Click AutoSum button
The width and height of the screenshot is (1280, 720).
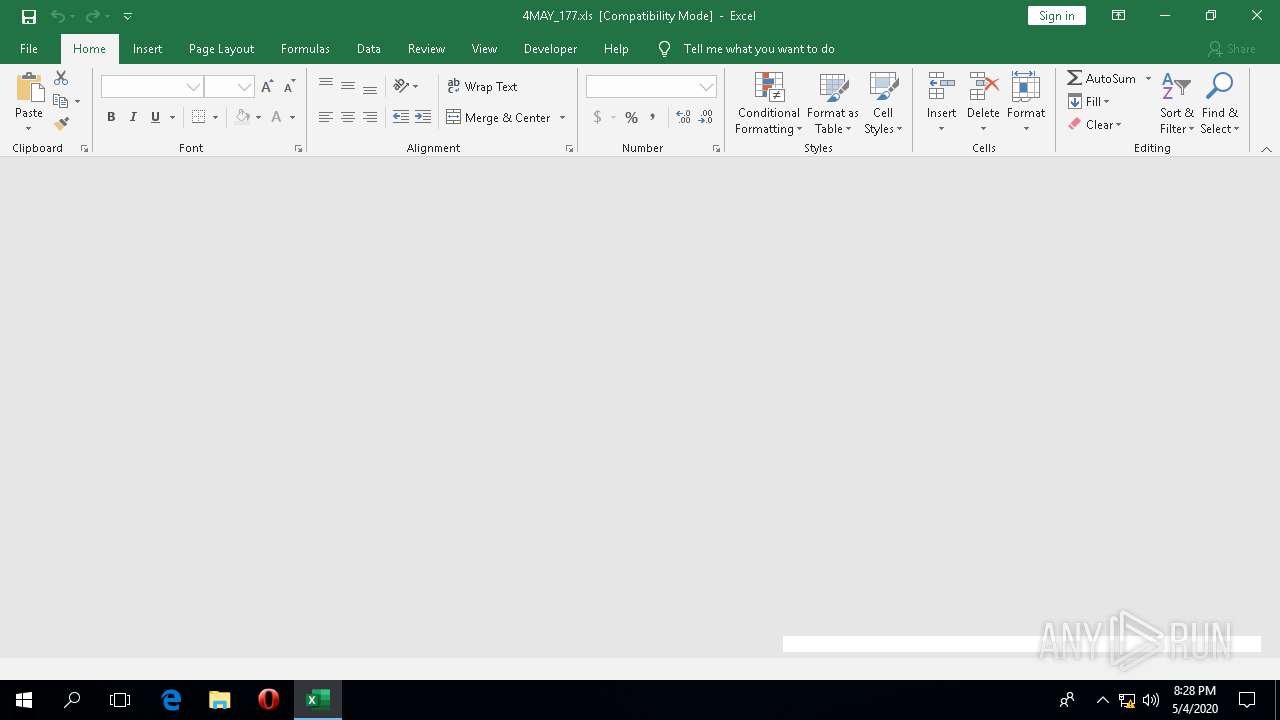(1102, 78)
